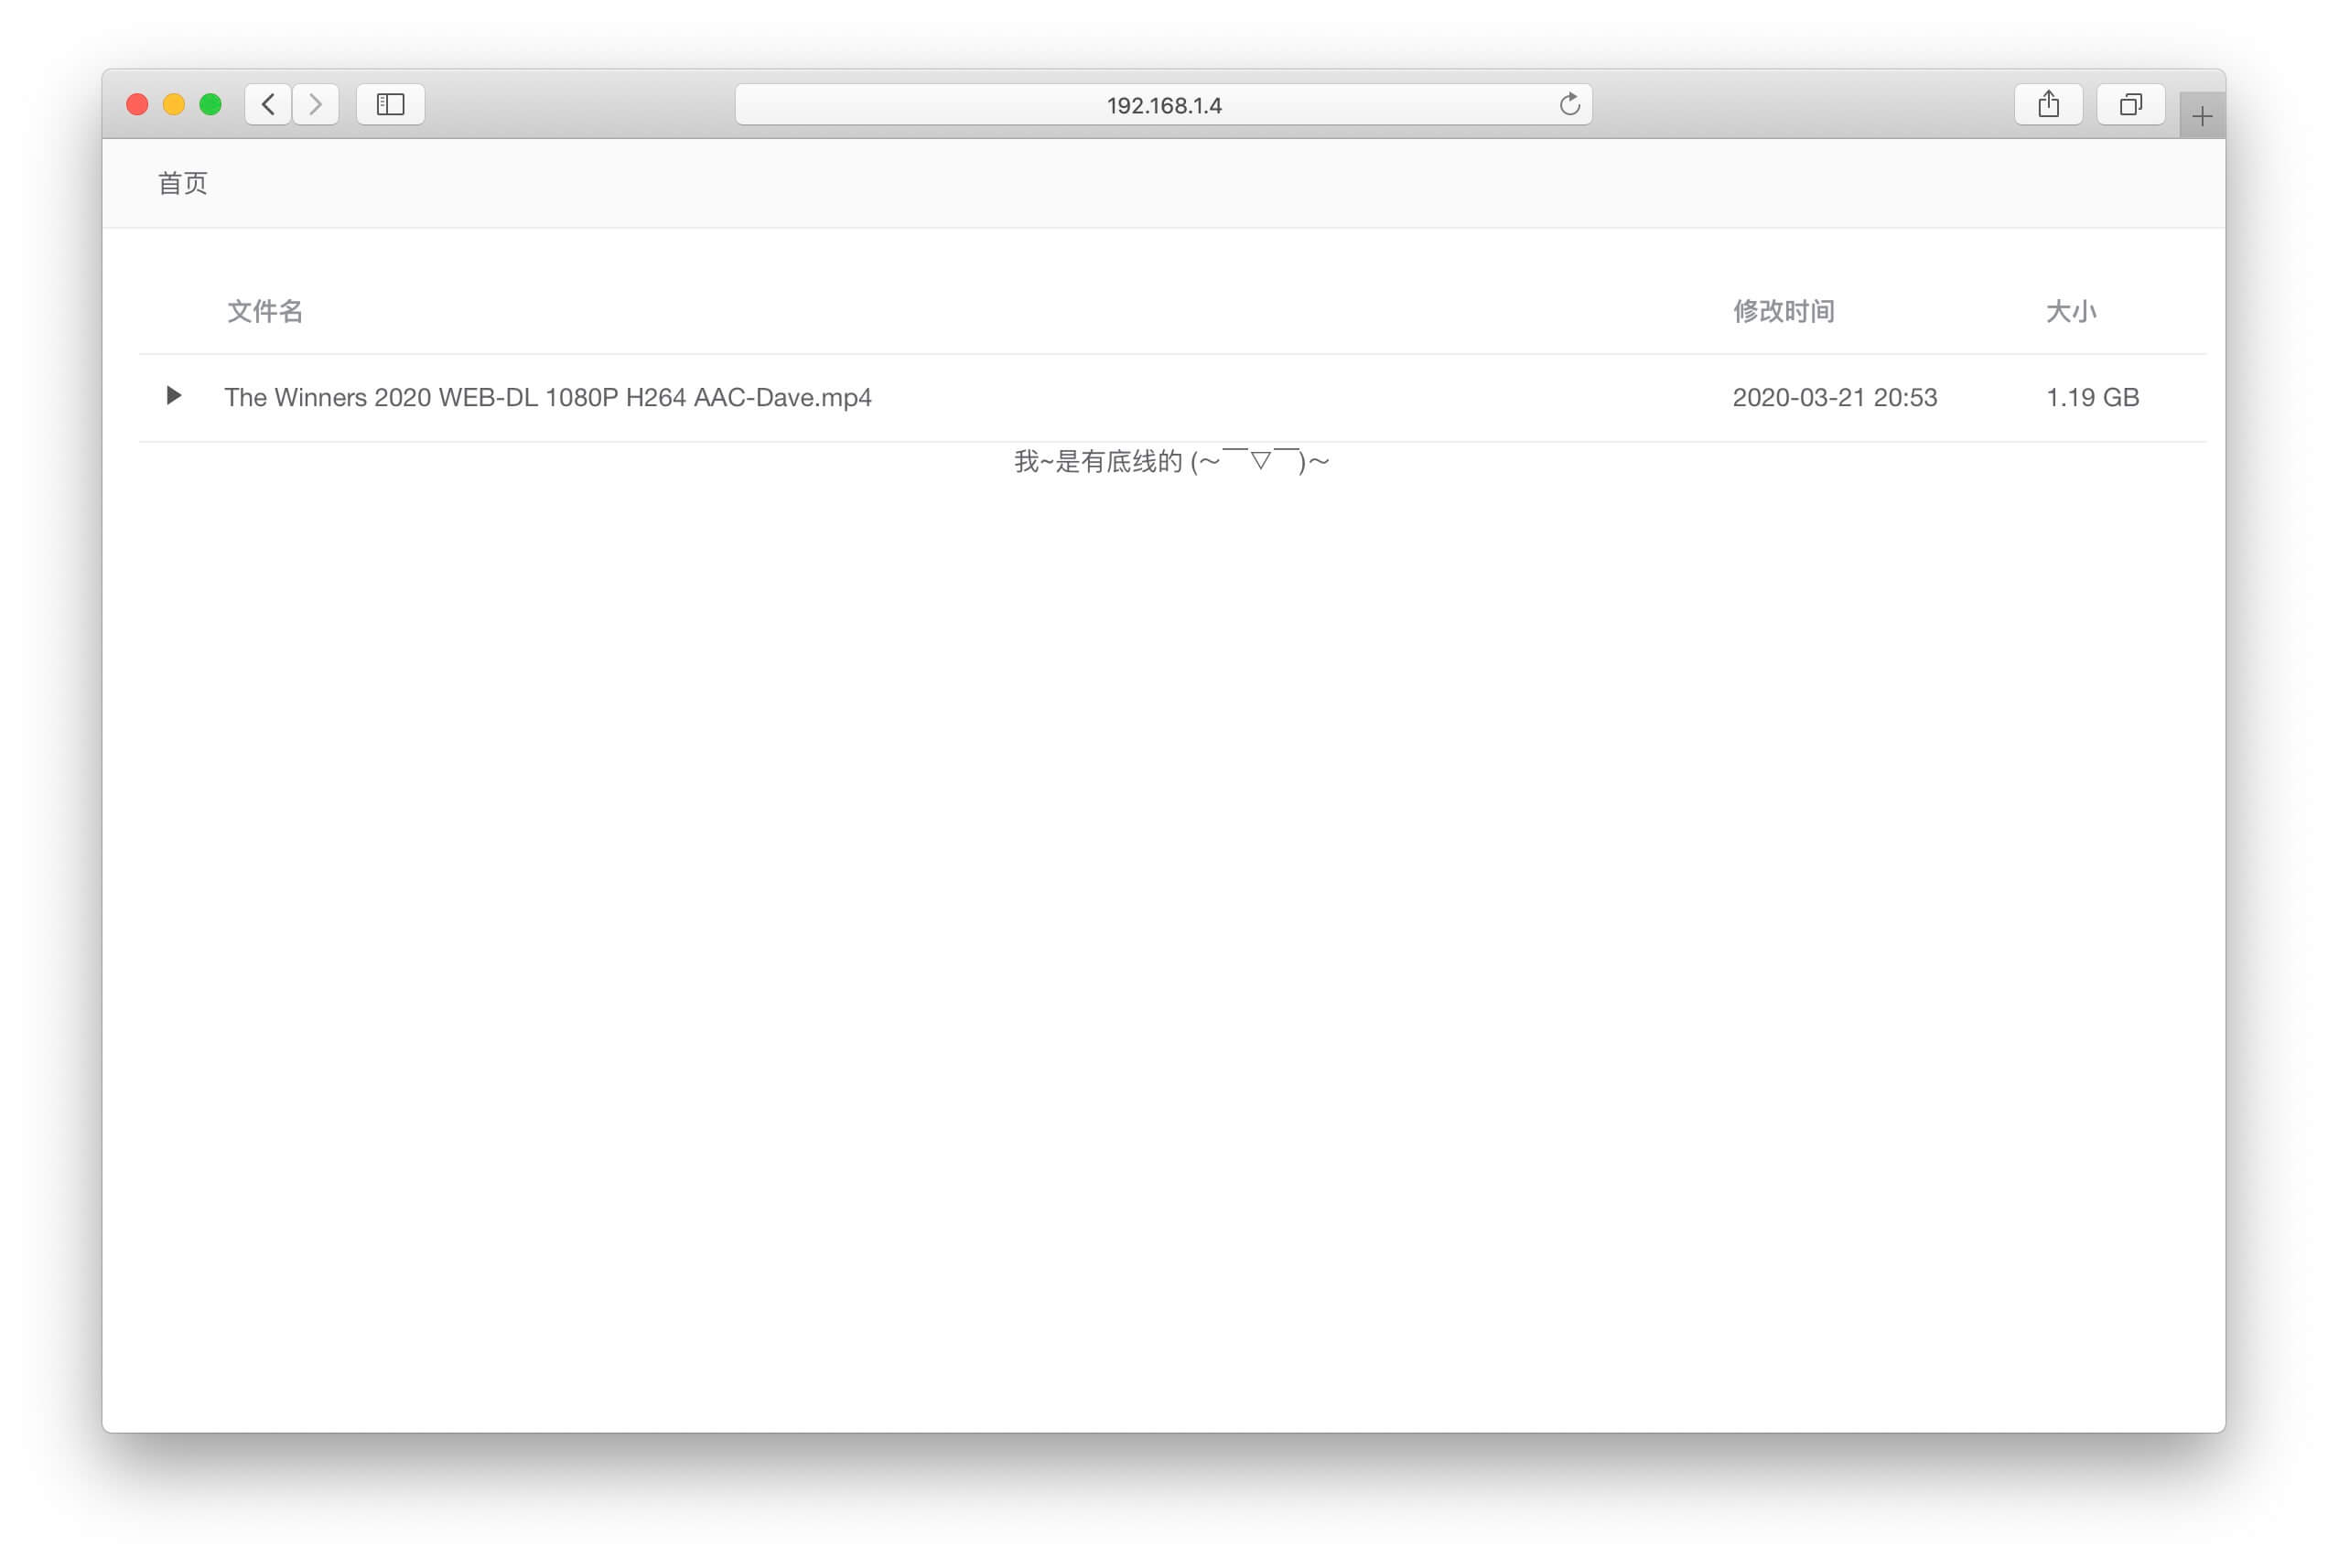
Task: Click the 1.19 GB file size
Action: pyautogui.click(x=2092, y=397)
